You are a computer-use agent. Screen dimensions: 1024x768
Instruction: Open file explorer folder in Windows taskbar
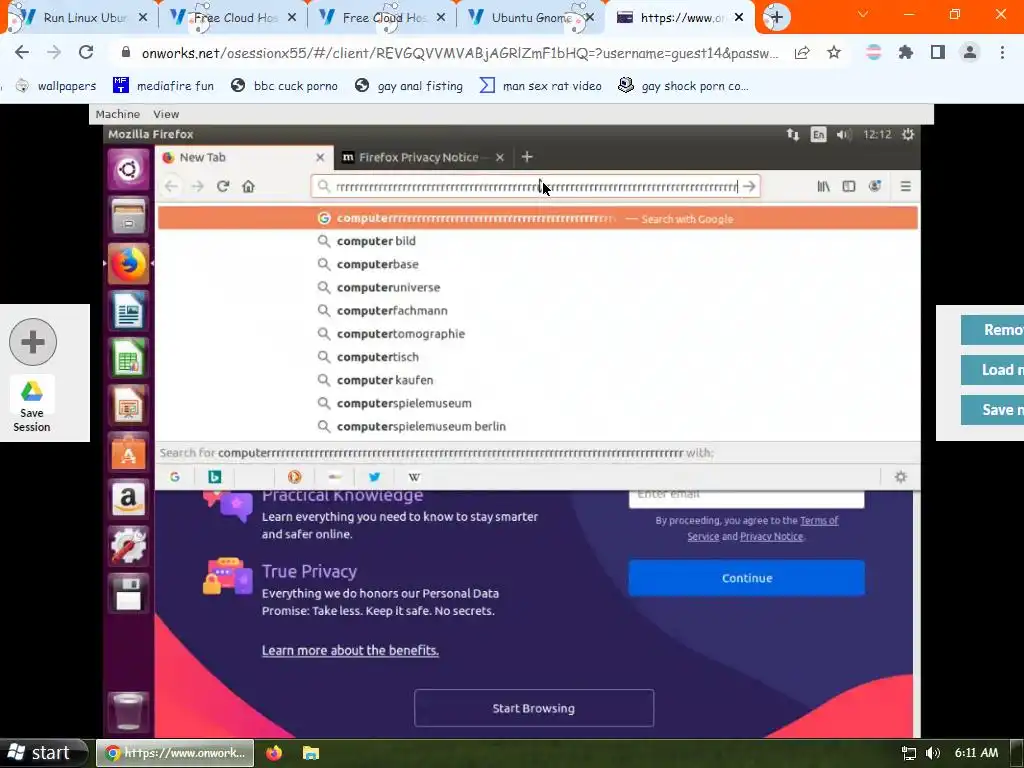click(x=311, y=753)
